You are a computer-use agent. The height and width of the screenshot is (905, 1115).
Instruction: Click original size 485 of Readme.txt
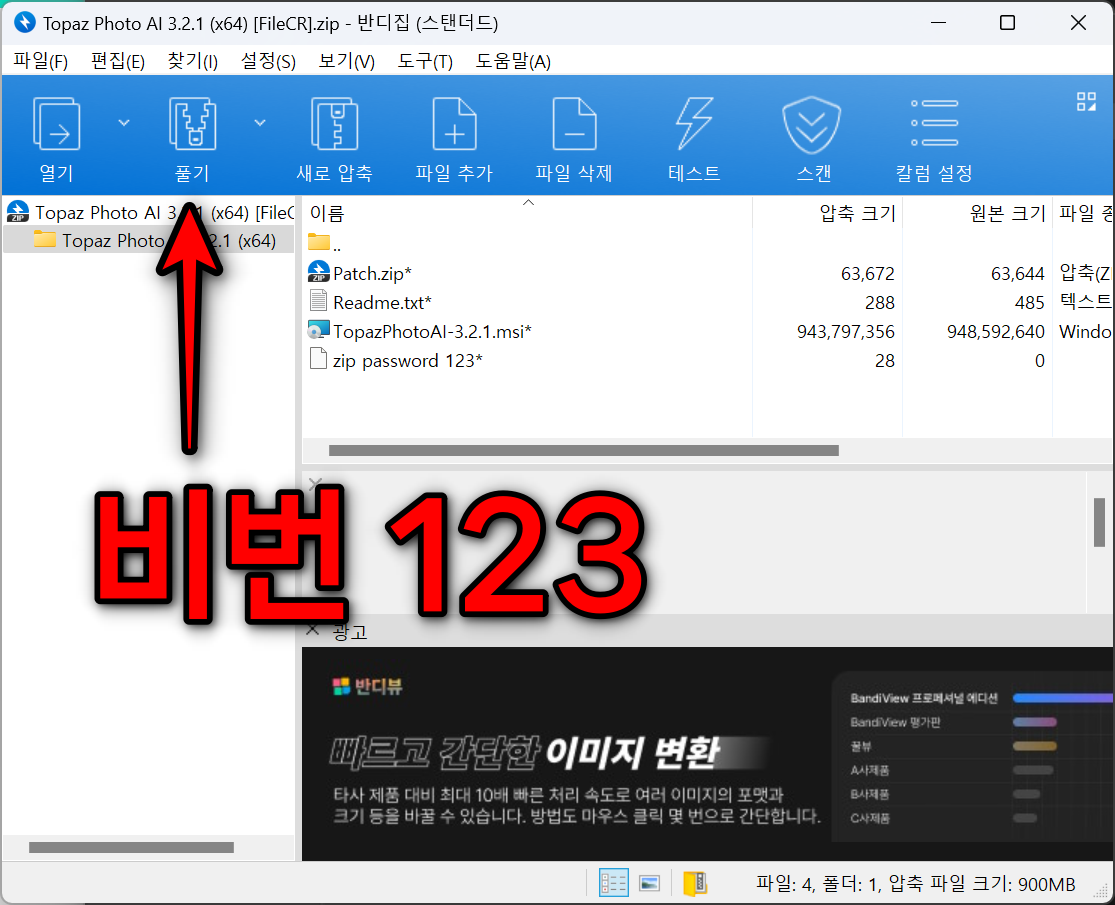[1029, 303]
